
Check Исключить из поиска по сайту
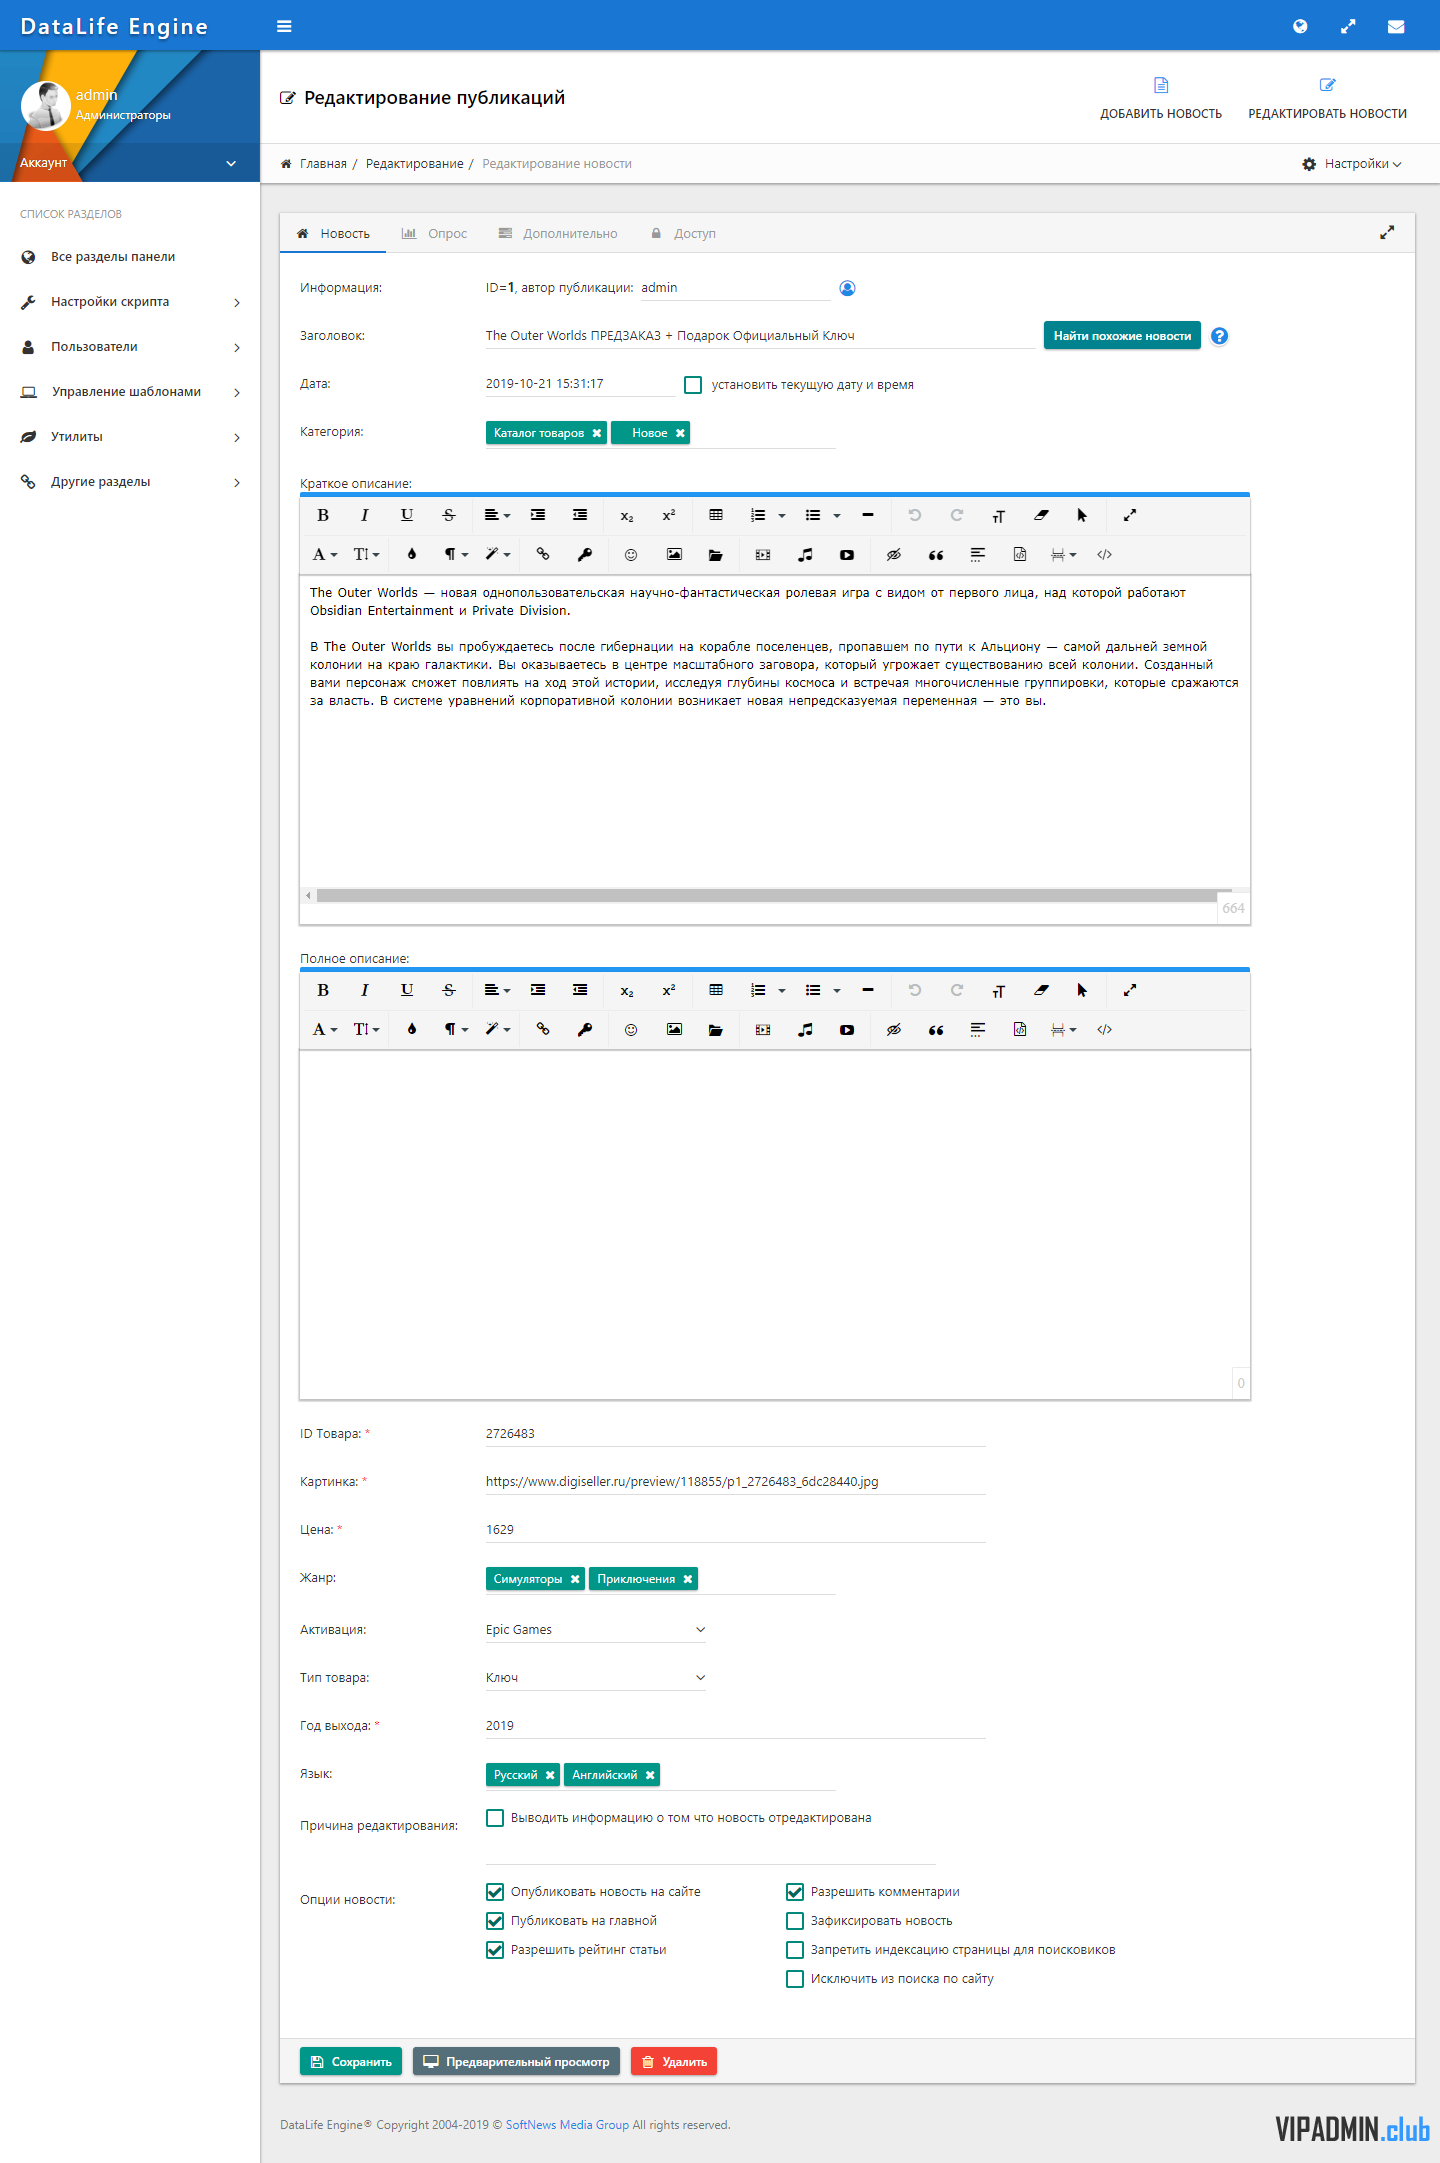795,1979
